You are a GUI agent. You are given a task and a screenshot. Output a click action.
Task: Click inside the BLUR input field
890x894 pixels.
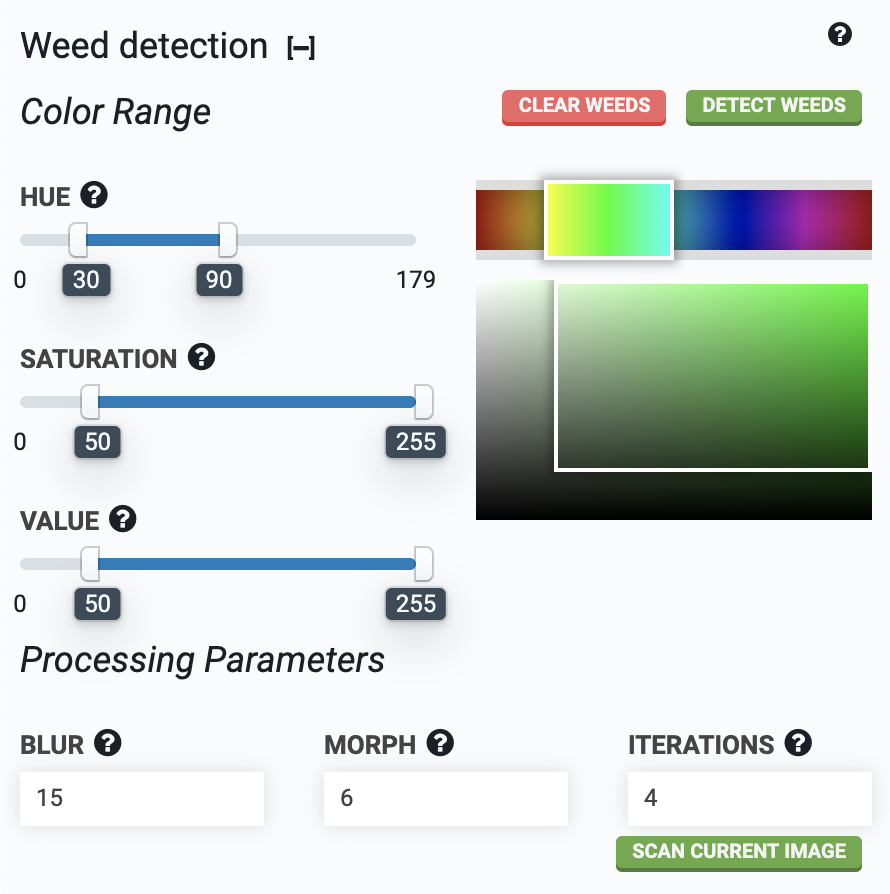click(x=142, y=798)
